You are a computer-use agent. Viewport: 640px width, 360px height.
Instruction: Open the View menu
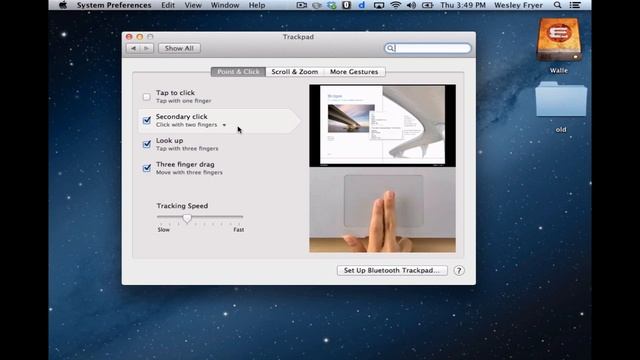pyautogui.click(x=193, y=5)
